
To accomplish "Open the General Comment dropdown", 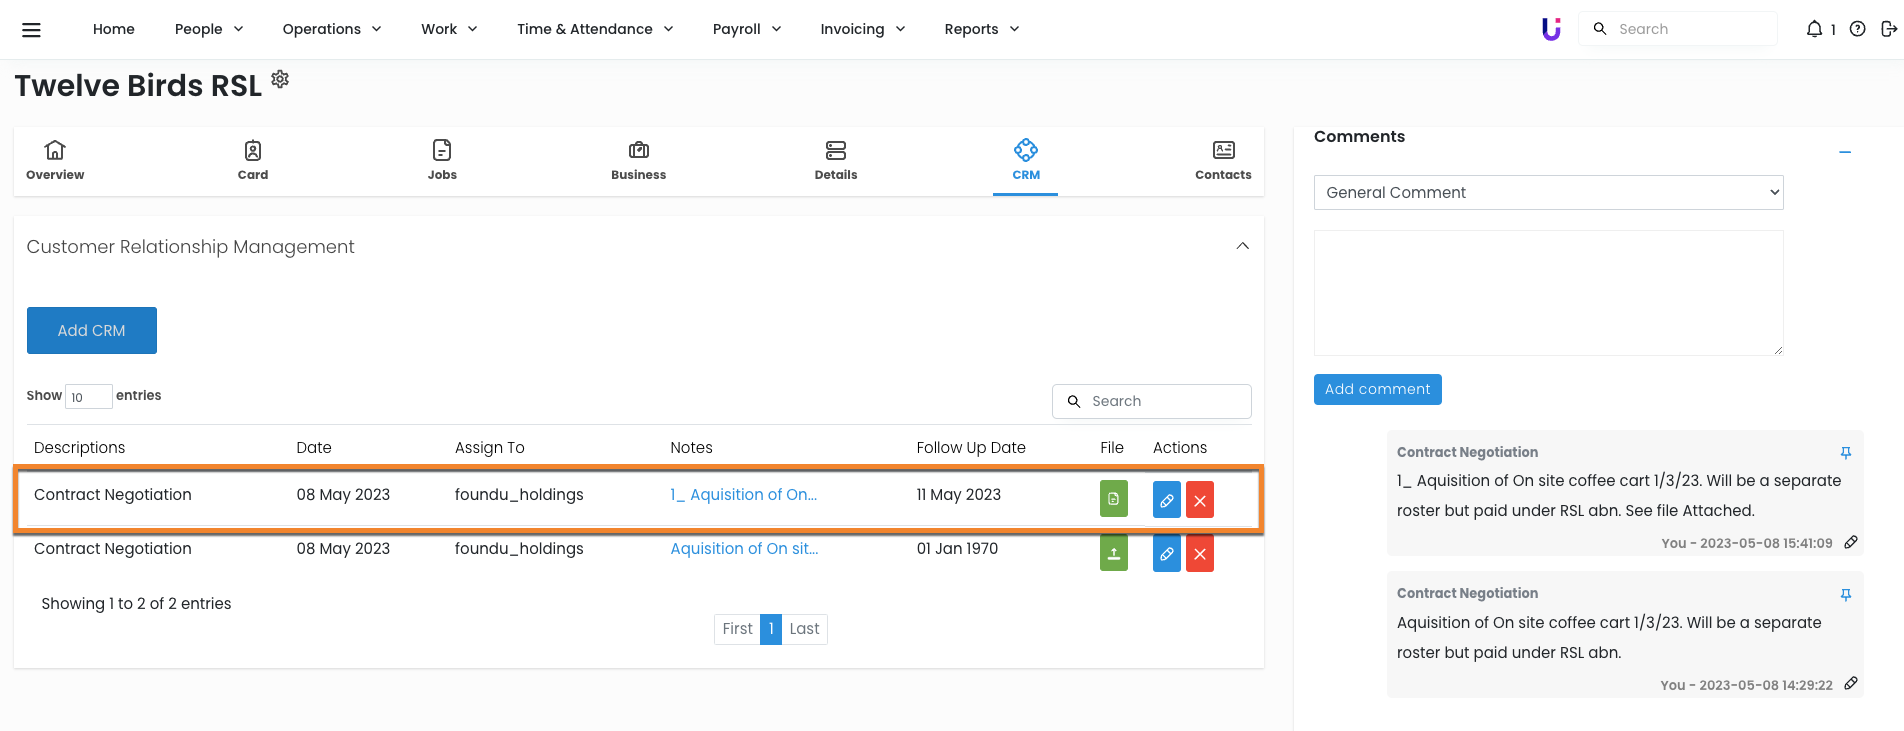I will [1547, 193].
